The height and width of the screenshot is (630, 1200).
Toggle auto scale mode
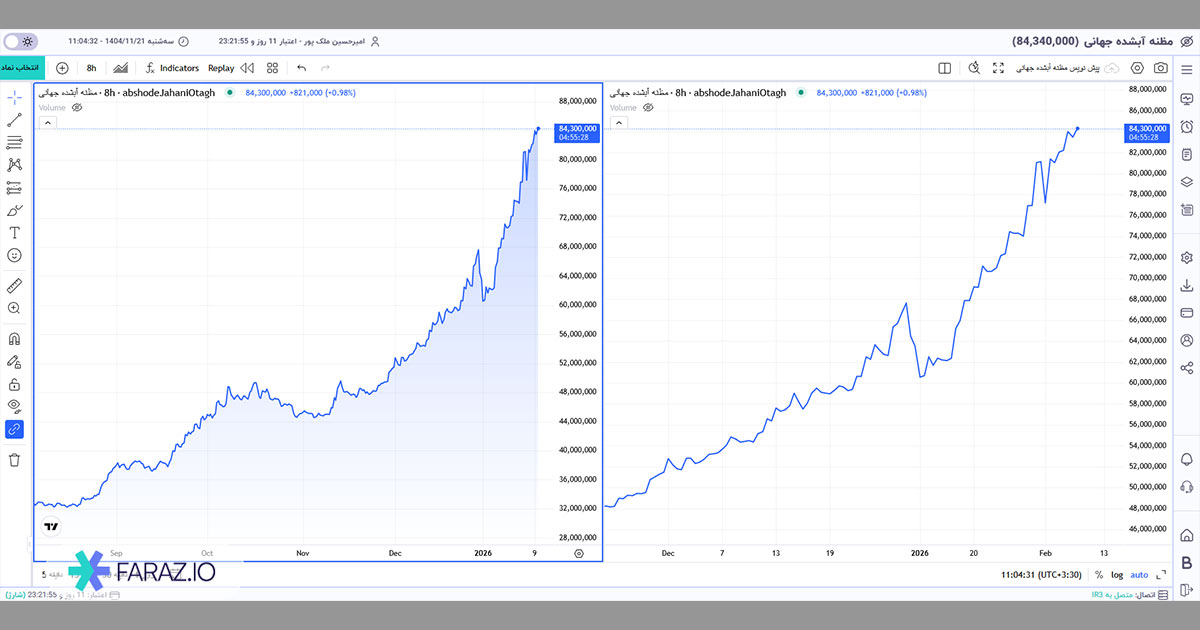(1139, 575)
